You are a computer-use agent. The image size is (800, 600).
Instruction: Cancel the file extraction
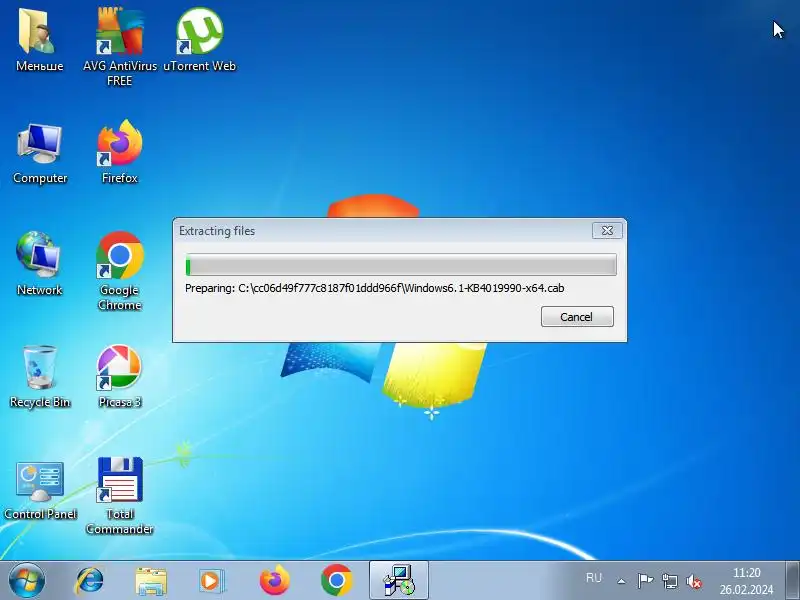click(577, 317)
